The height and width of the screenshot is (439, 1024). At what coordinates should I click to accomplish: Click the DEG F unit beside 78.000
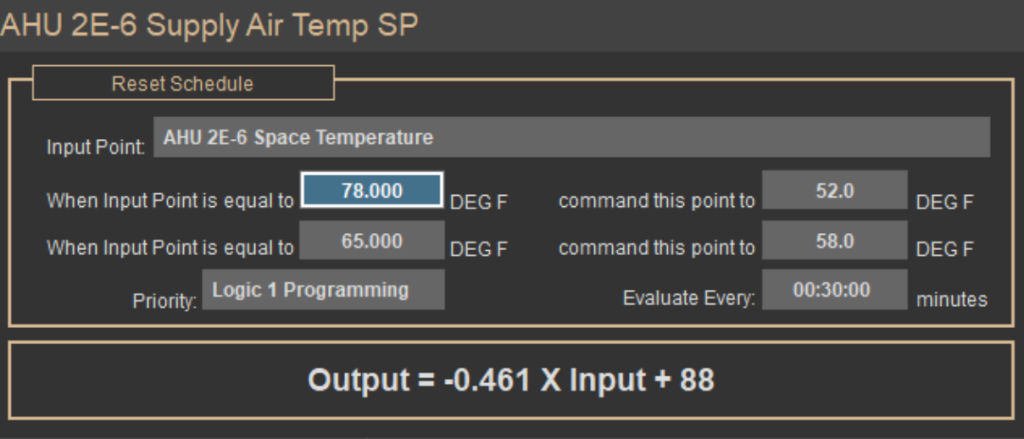479,201
